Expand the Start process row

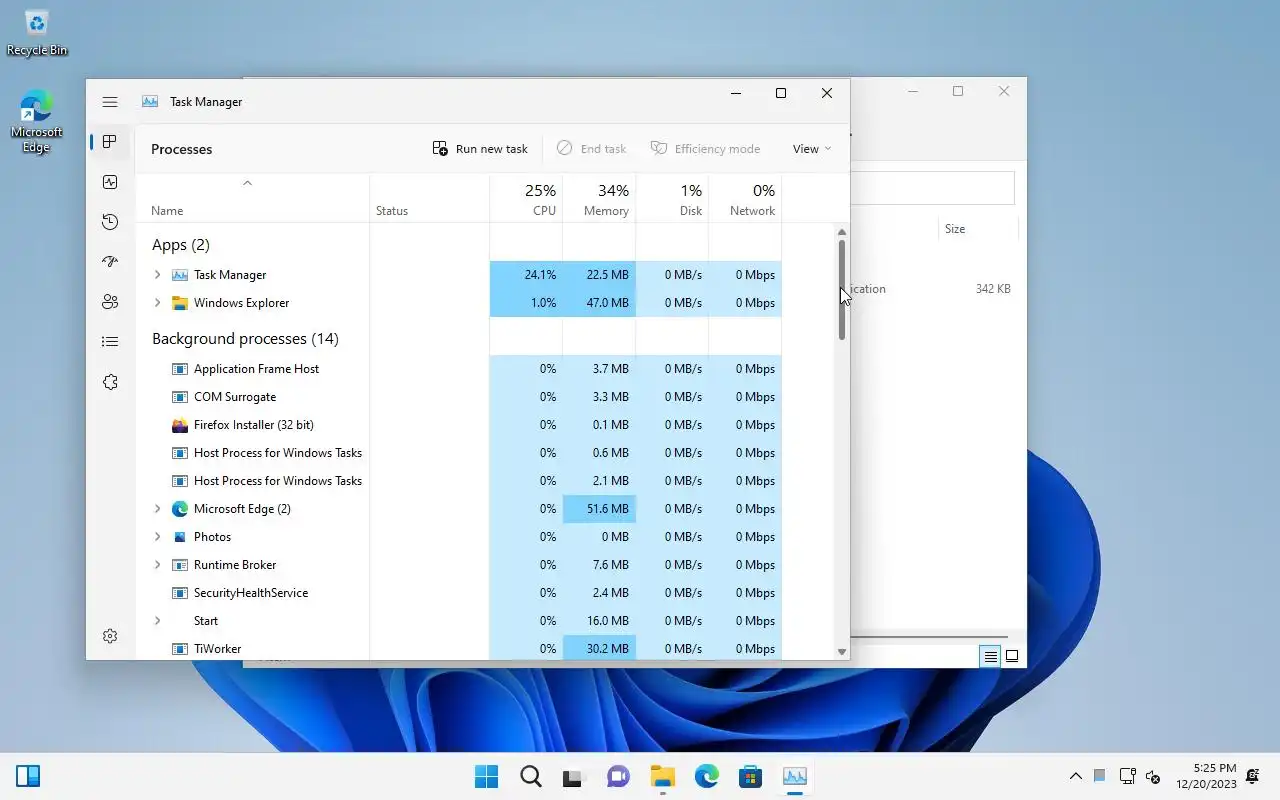point(157,621)
